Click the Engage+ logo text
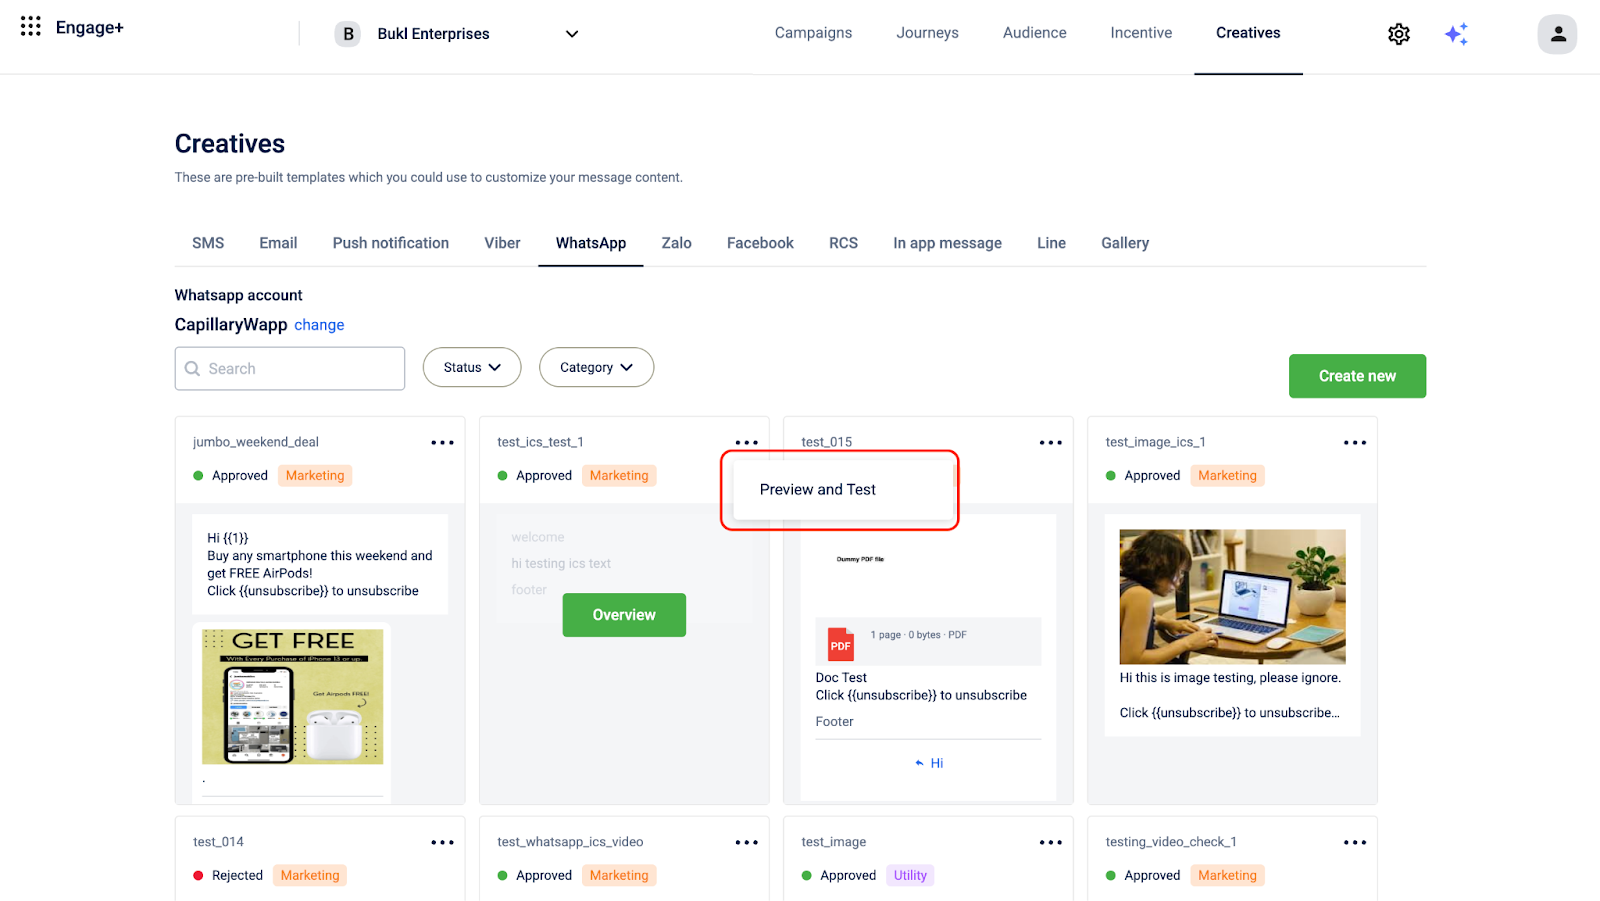This screenshot has width=1600, height=901. coord(90,27)
